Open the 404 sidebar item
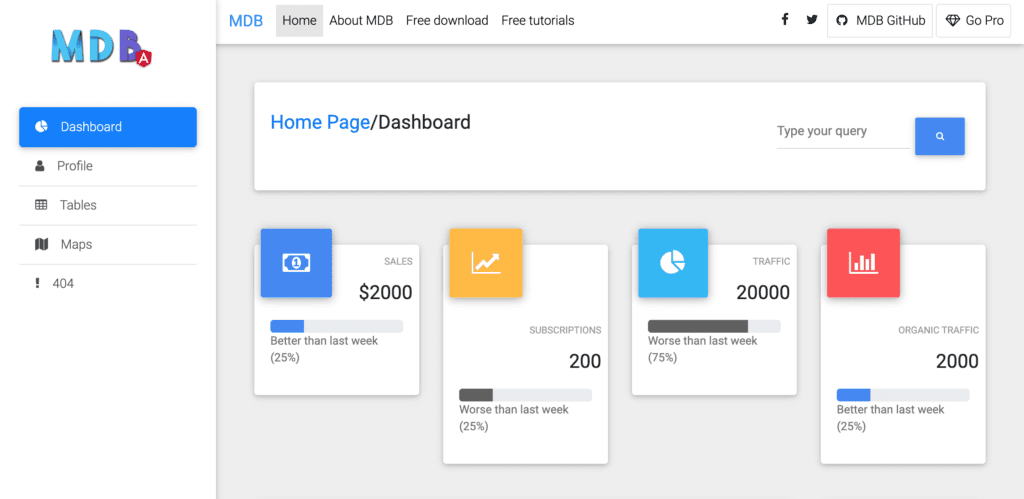This screenshot has width=1024, height=499. (x=108, y=283)
